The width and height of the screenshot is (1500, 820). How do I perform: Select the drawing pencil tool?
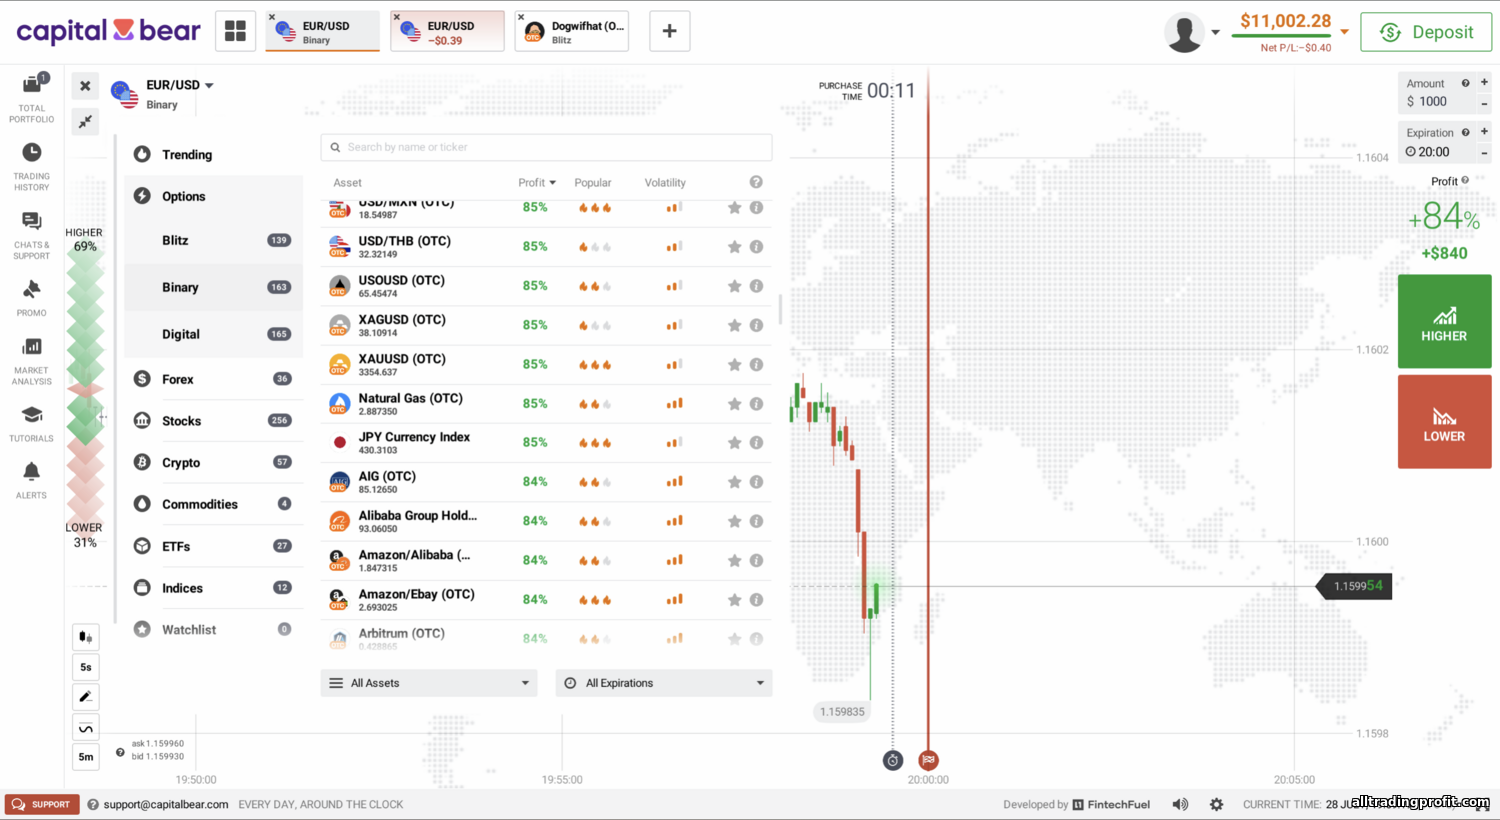pyautogui.click(x=86, y=697)
